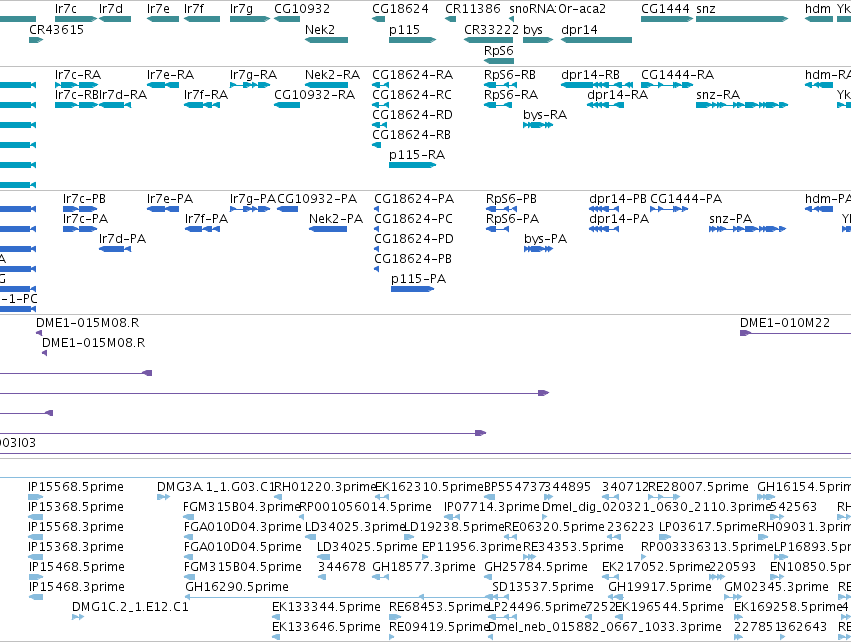
Task: Click the Ir7c-RA transcript
Action: pos(76,85)
